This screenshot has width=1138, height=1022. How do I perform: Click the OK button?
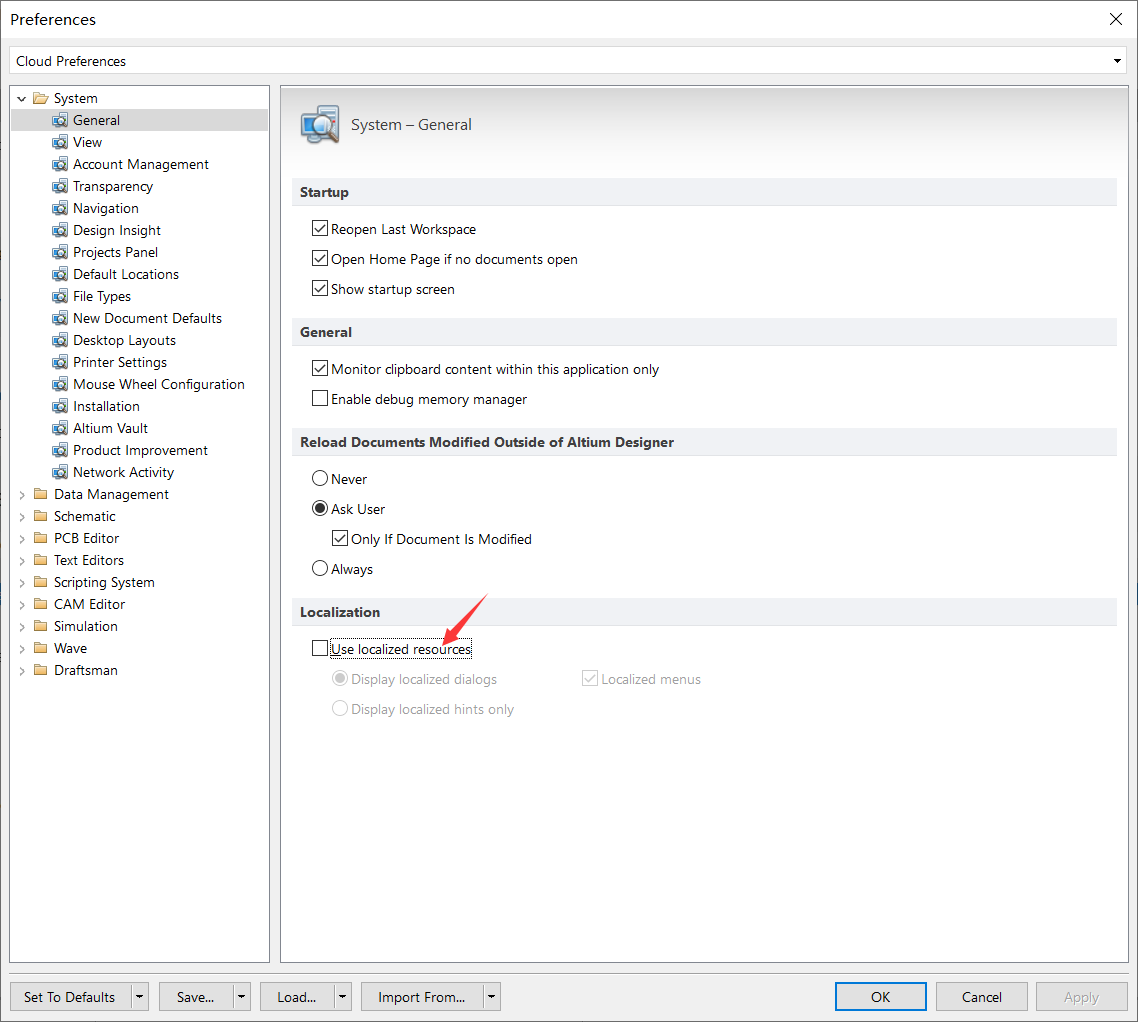880,997
